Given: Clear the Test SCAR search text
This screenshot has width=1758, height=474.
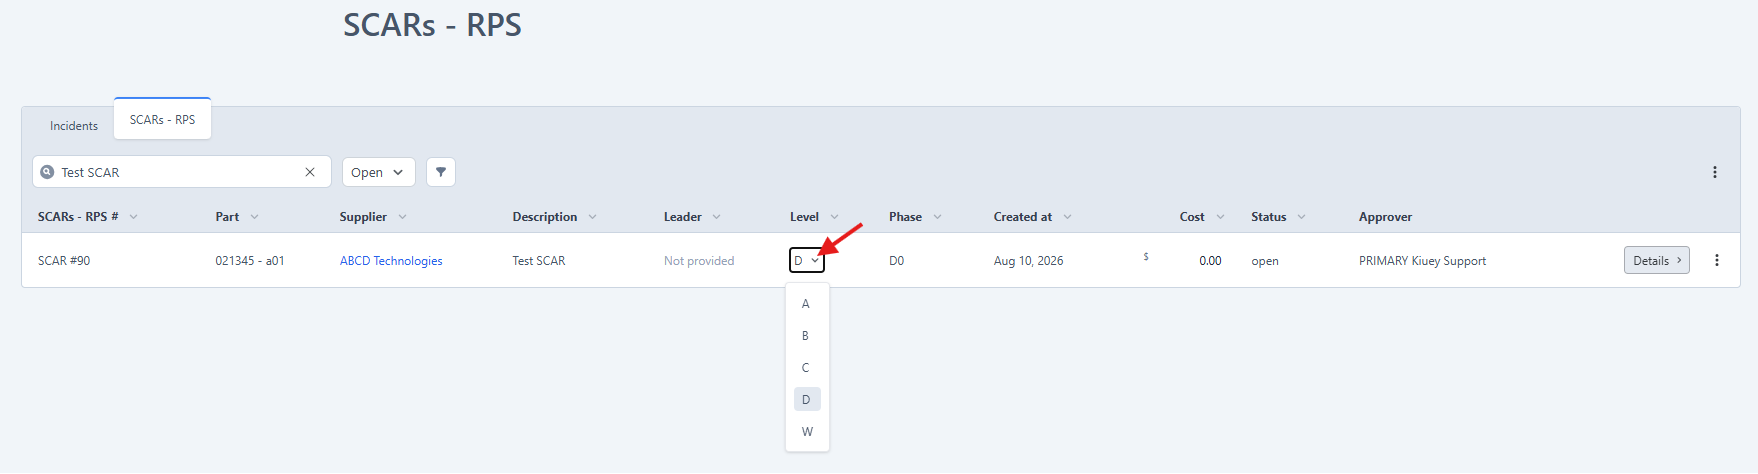Looking at the screenshot, I should click(310, 172).
